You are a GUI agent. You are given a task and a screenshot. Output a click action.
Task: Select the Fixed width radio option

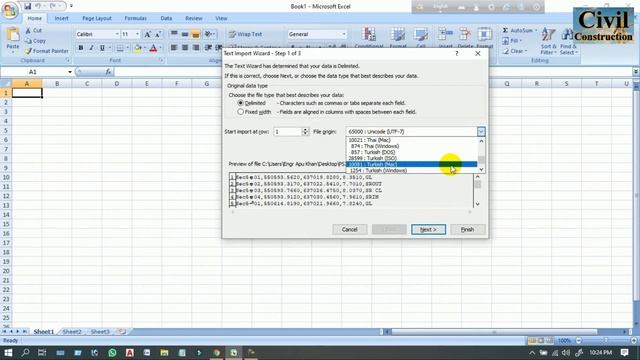coord(240,112)
